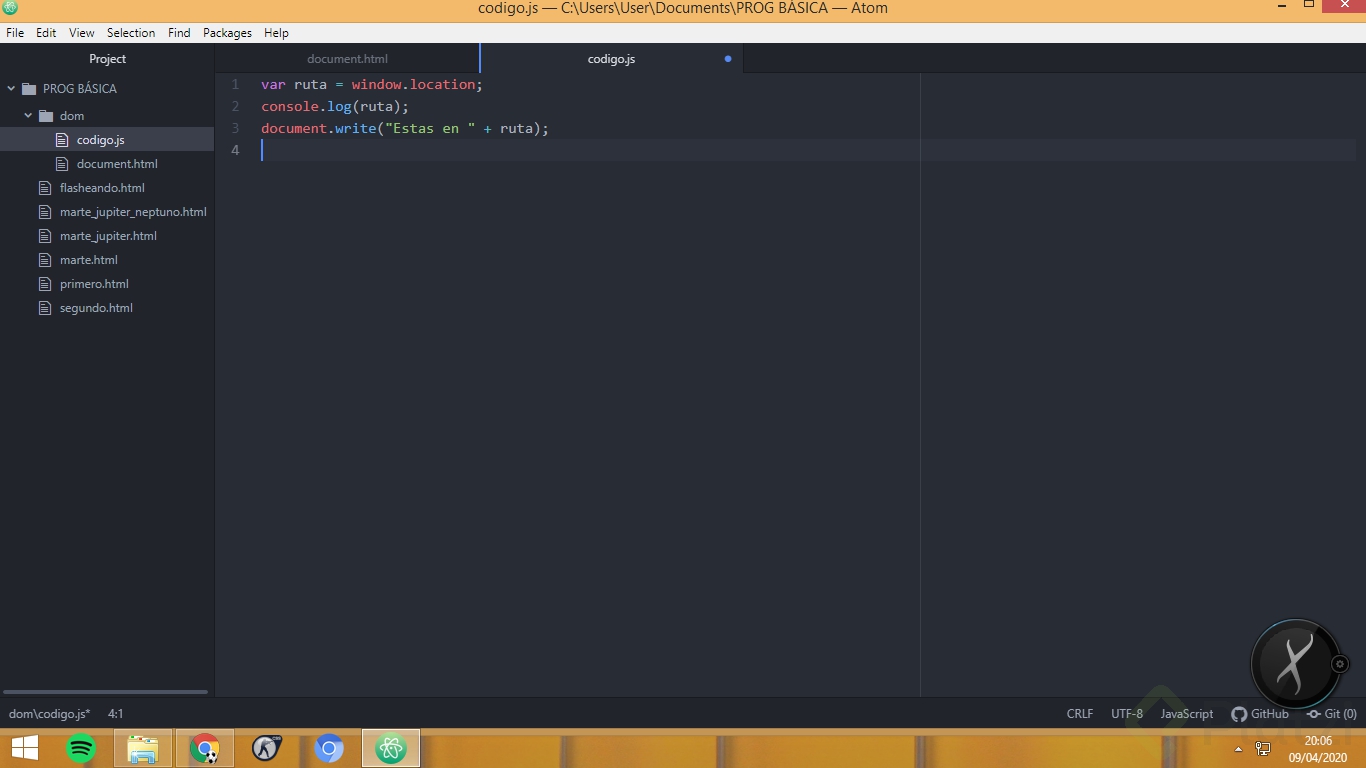The width and height of the screenshot is (1366, 768).
Task: Open marte_jupiter.html file
Action: point(108,236)
